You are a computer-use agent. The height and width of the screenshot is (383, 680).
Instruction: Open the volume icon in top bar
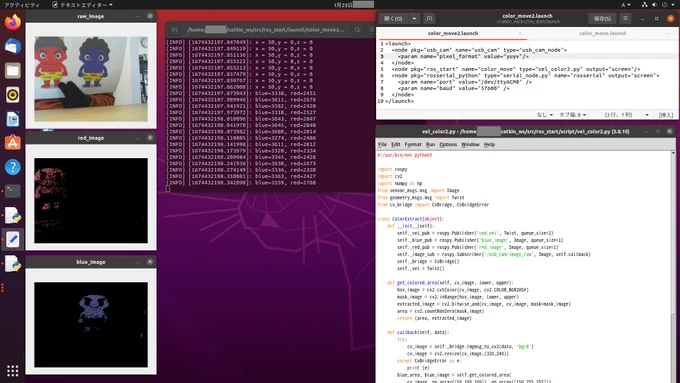pos(654,5)
